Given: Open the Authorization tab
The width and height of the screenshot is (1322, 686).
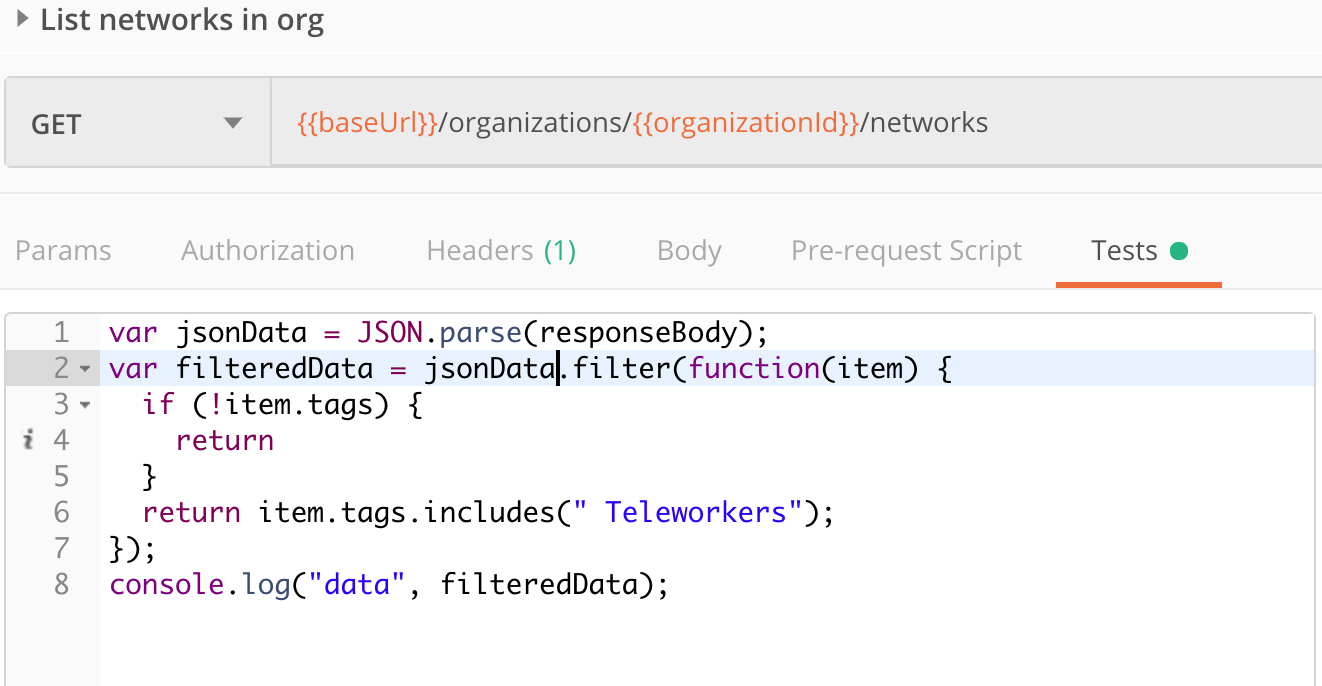Looking at the screenshot, I should tap(268, 251).
